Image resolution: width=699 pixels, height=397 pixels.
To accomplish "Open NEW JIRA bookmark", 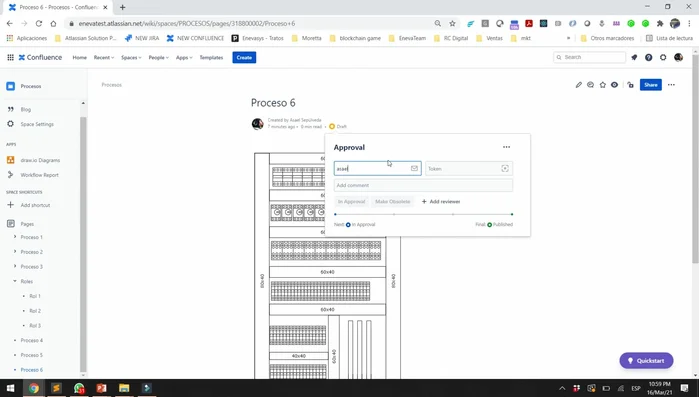I will (142, 38).
